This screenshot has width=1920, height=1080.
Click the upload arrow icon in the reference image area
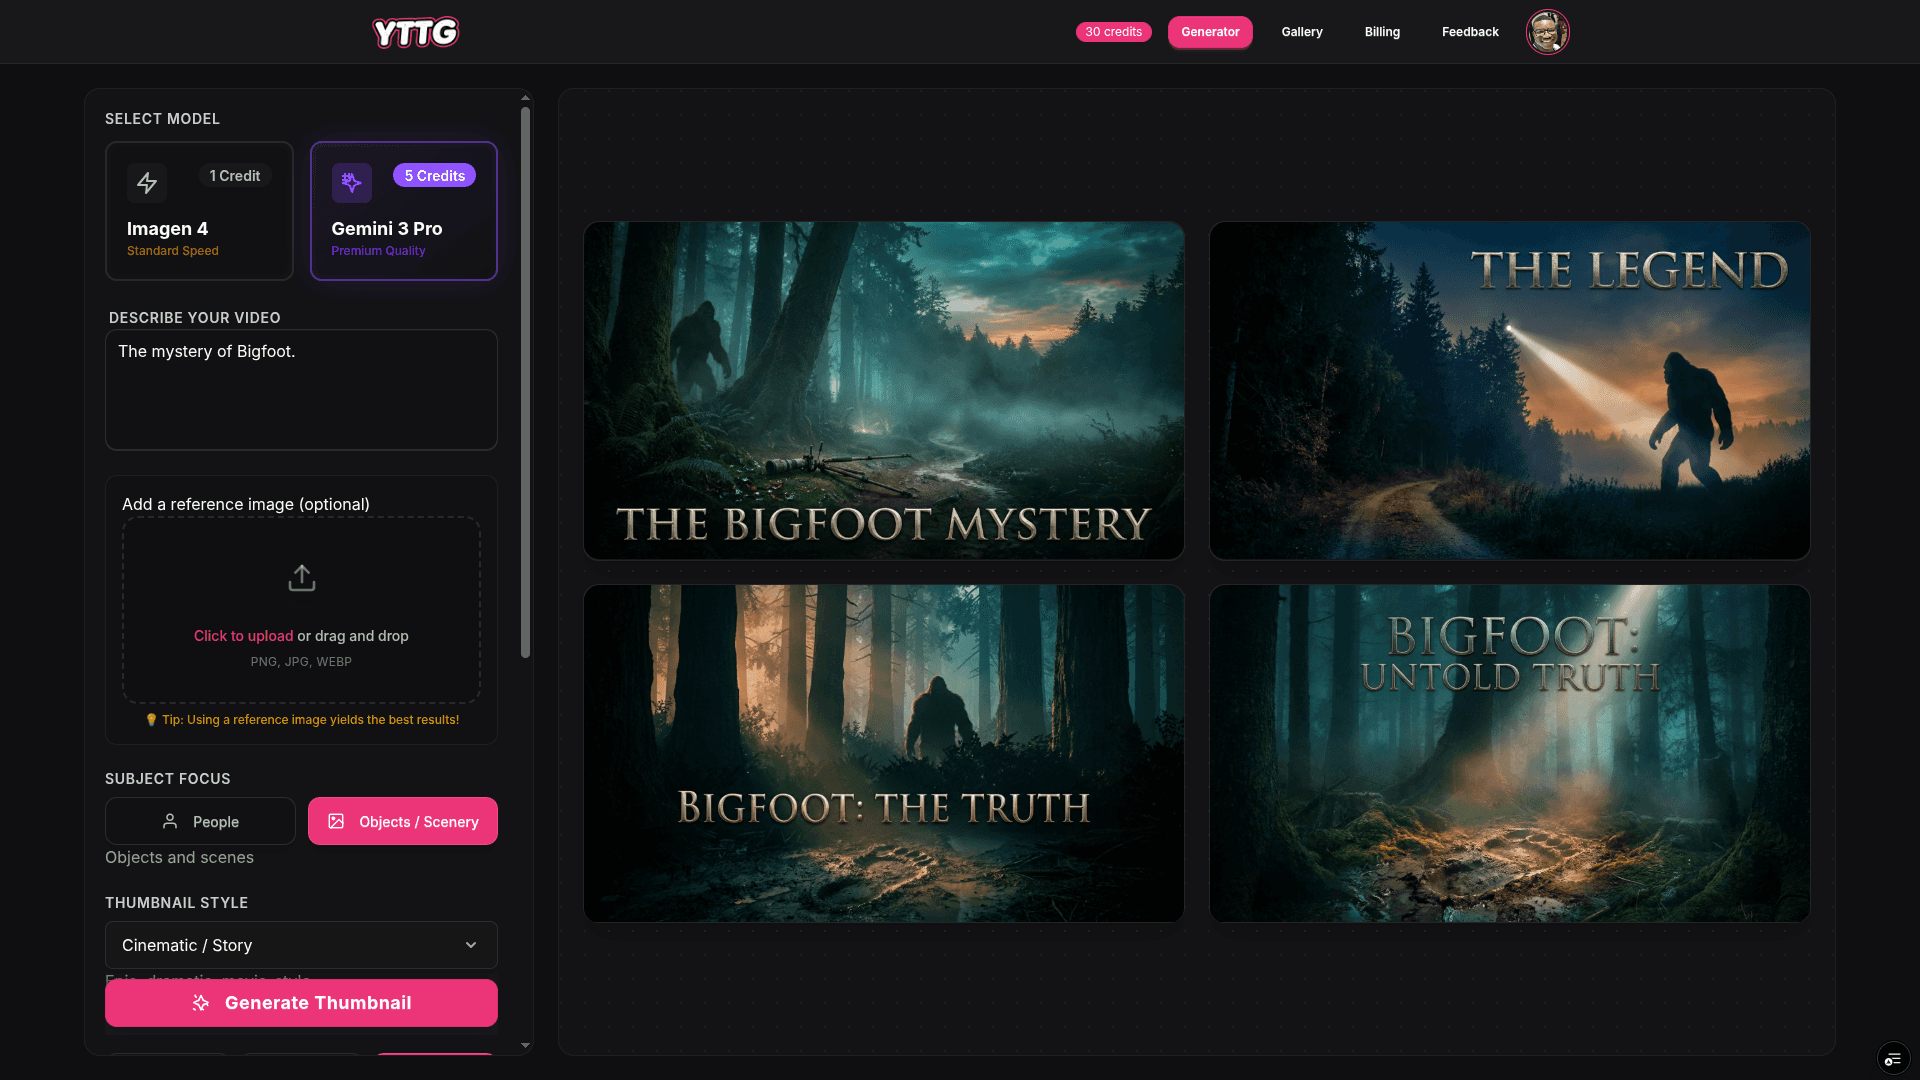pyautogui.click(x=301, y=577)
